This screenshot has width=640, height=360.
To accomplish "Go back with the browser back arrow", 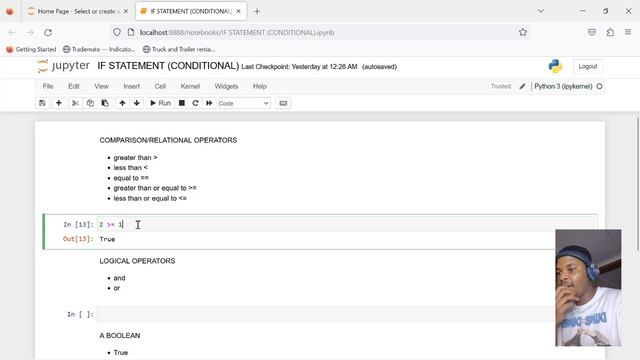I will coord(12,33).
